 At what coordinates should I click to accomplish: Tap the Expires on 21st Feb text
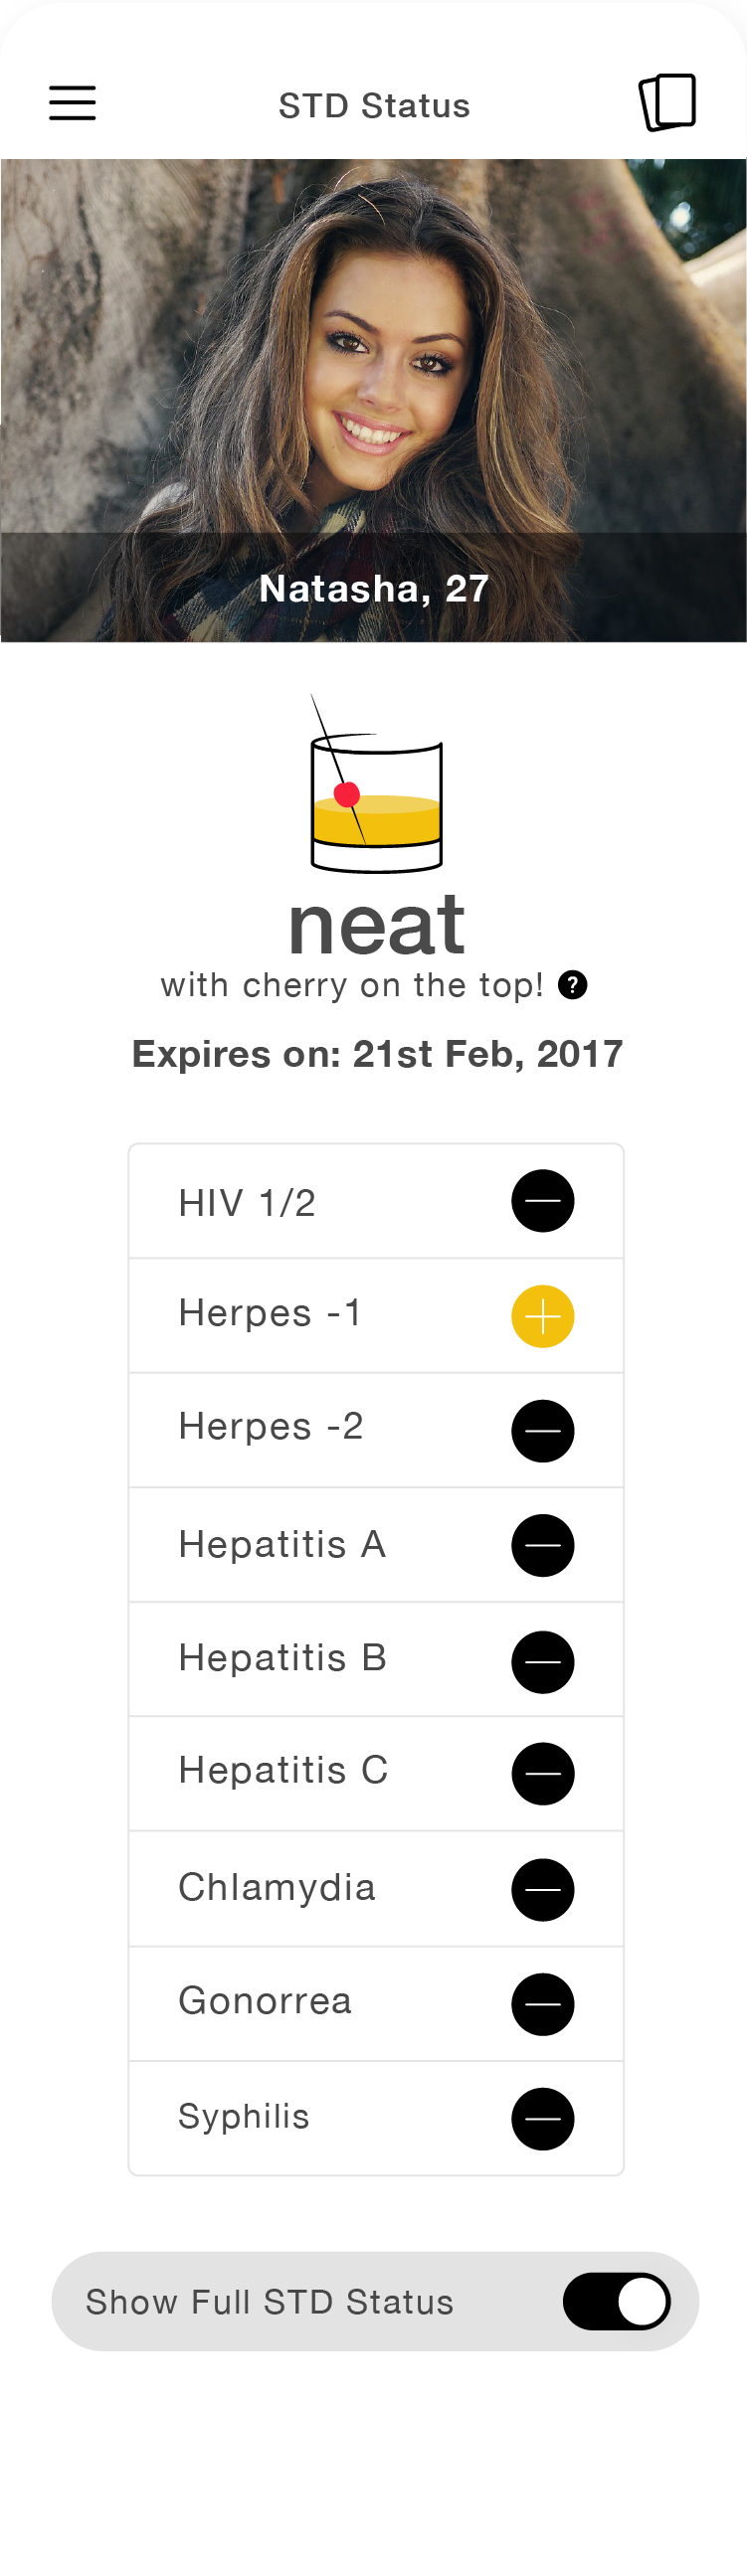(x=377, y=1054)
